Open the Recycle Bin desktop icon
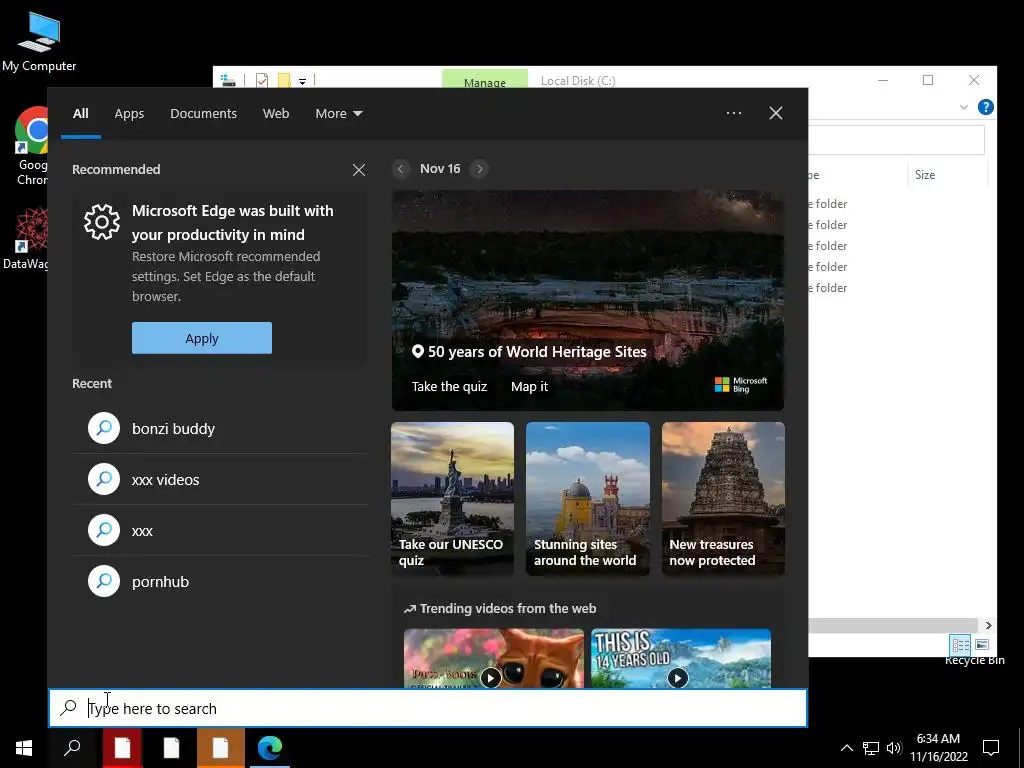This screenshot has width=1024, height=768. pos(974,660)
